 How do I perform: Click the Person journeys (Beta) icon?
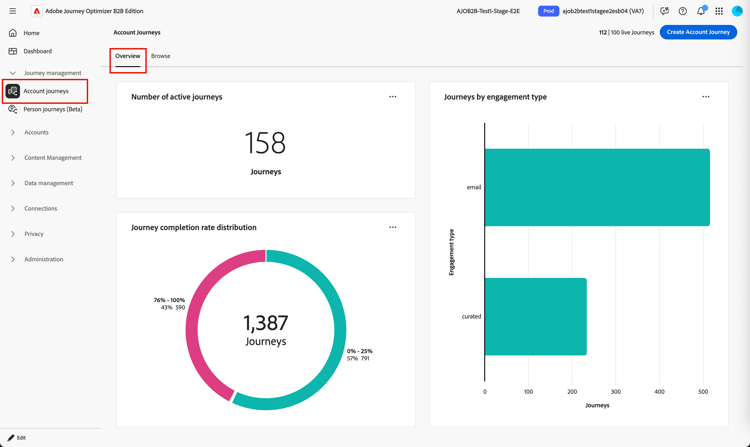[13, 109]
